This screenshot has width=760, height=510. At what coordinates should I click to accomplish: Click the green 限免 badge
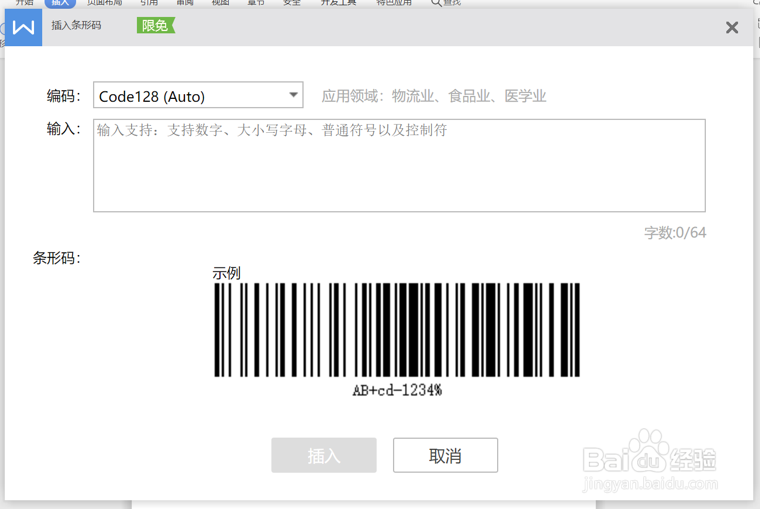(156, 25)
